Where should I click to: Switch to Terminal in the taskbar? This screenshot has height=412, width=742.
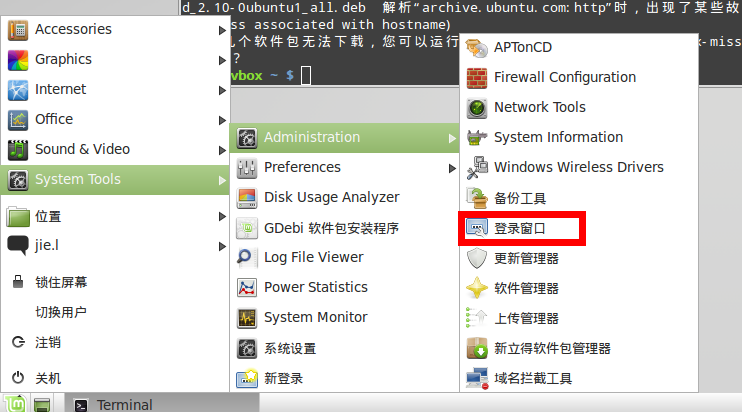pyautogui.click(x=124, y=404)
